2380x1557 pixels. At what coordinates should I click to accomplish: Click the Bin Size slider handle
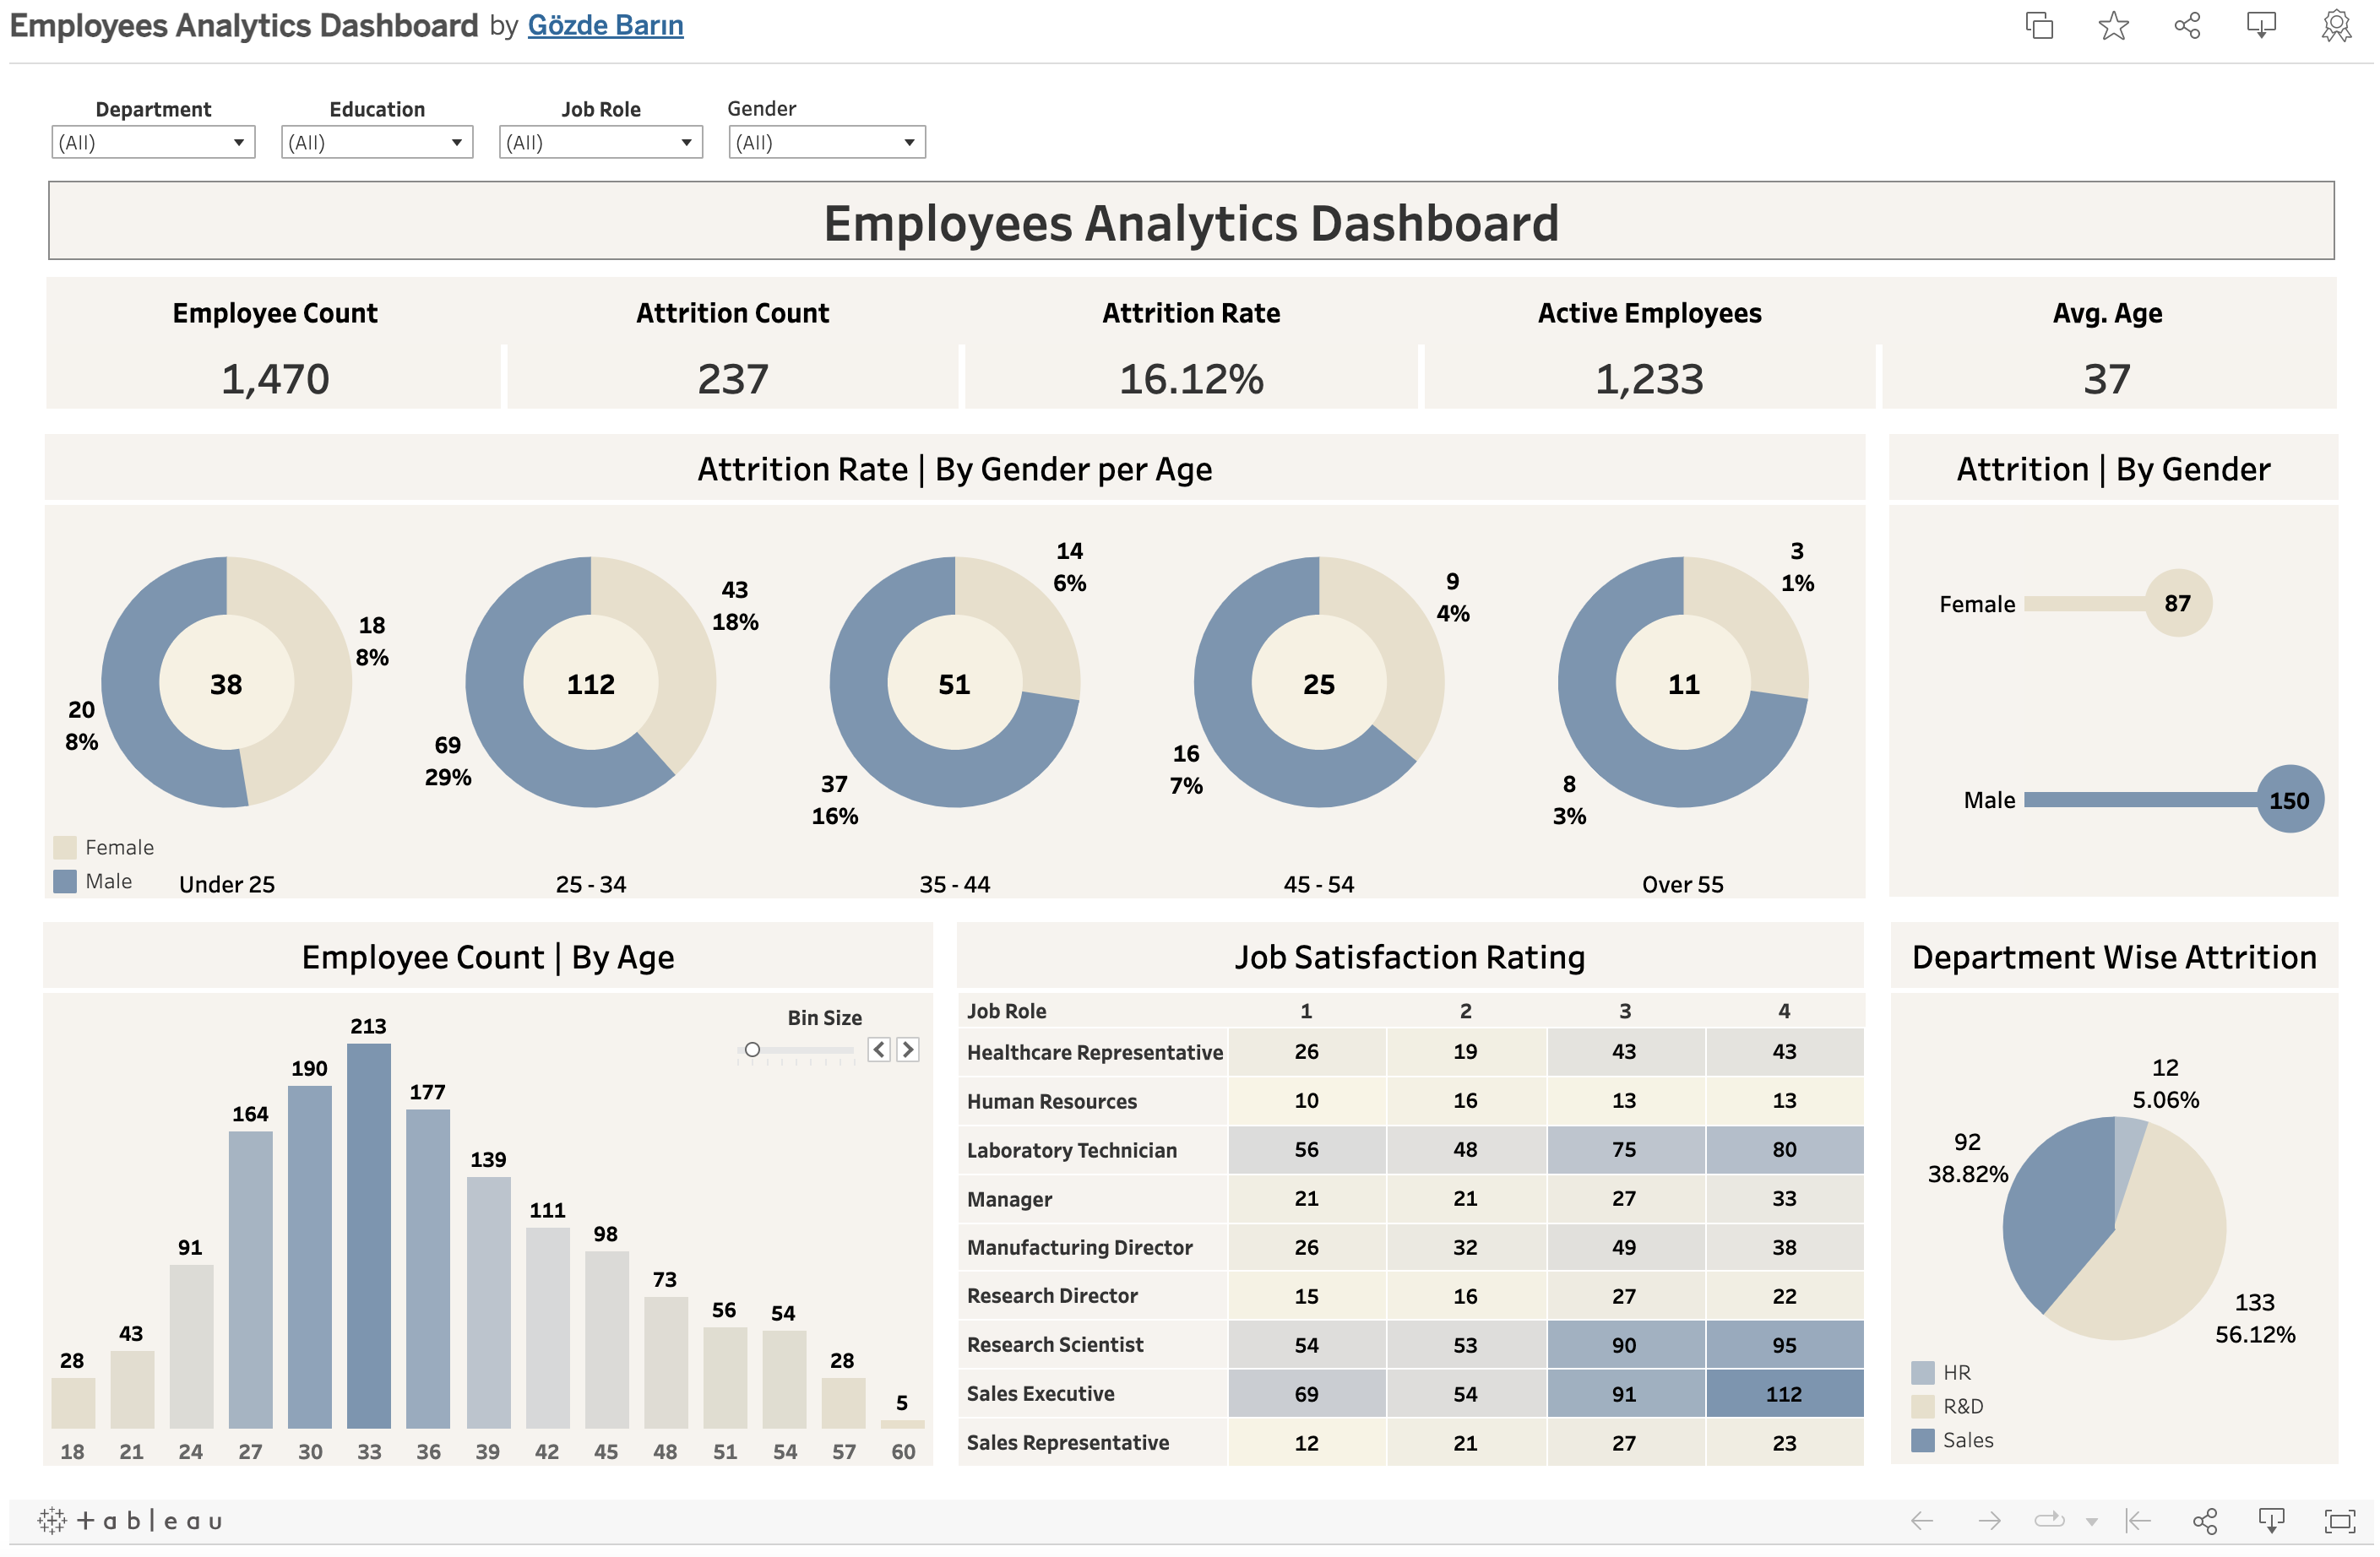pyautogui.click(x=752, y=1049)
